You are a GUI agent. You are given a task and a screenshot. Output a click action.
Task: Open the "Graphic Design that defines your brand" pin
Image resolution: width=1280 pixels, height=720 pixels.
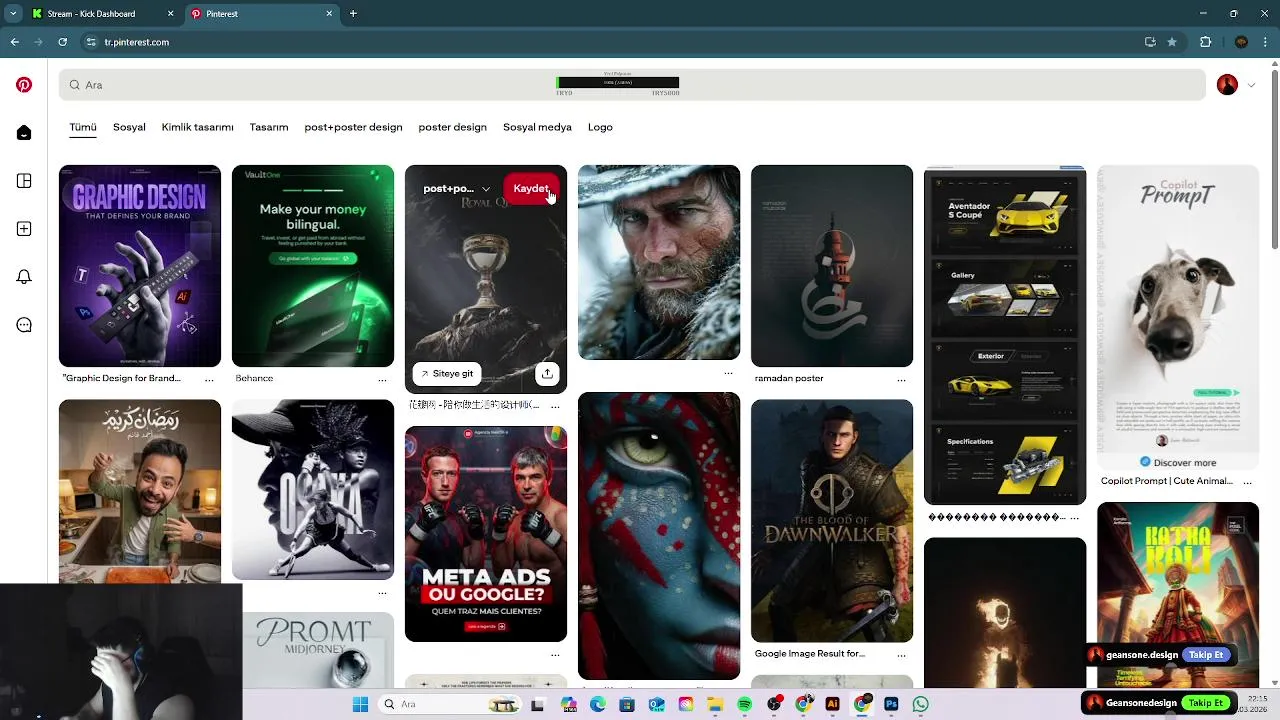(x=140, y=266)
